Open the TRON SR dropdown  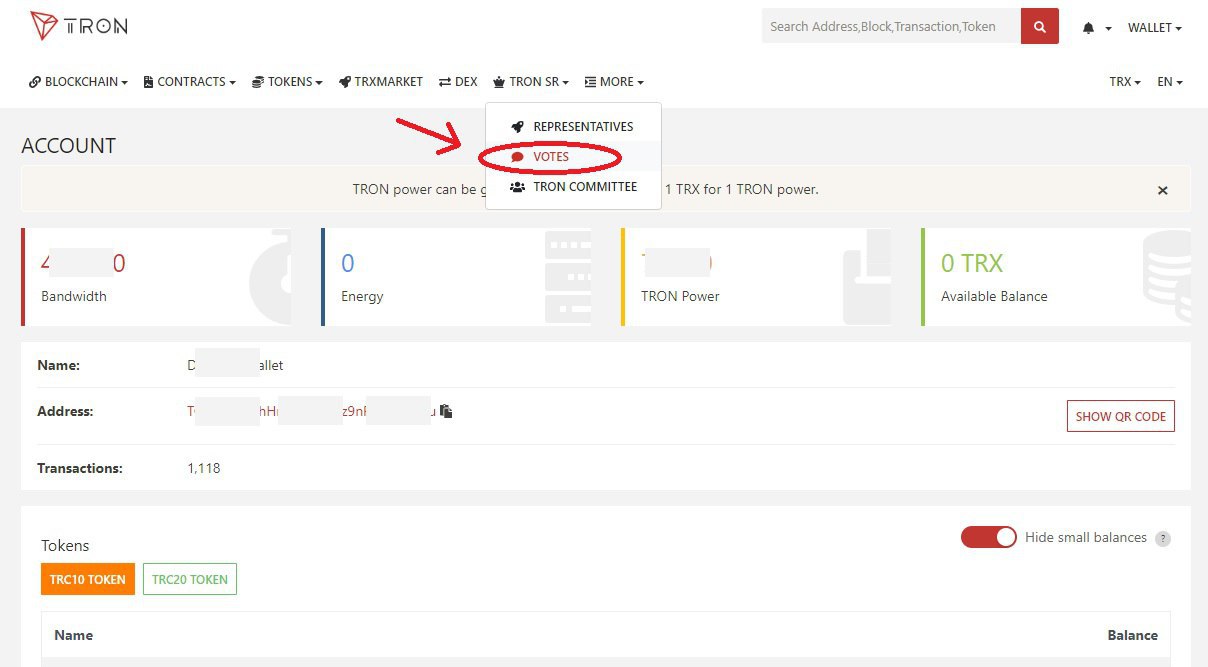[531, 82]
